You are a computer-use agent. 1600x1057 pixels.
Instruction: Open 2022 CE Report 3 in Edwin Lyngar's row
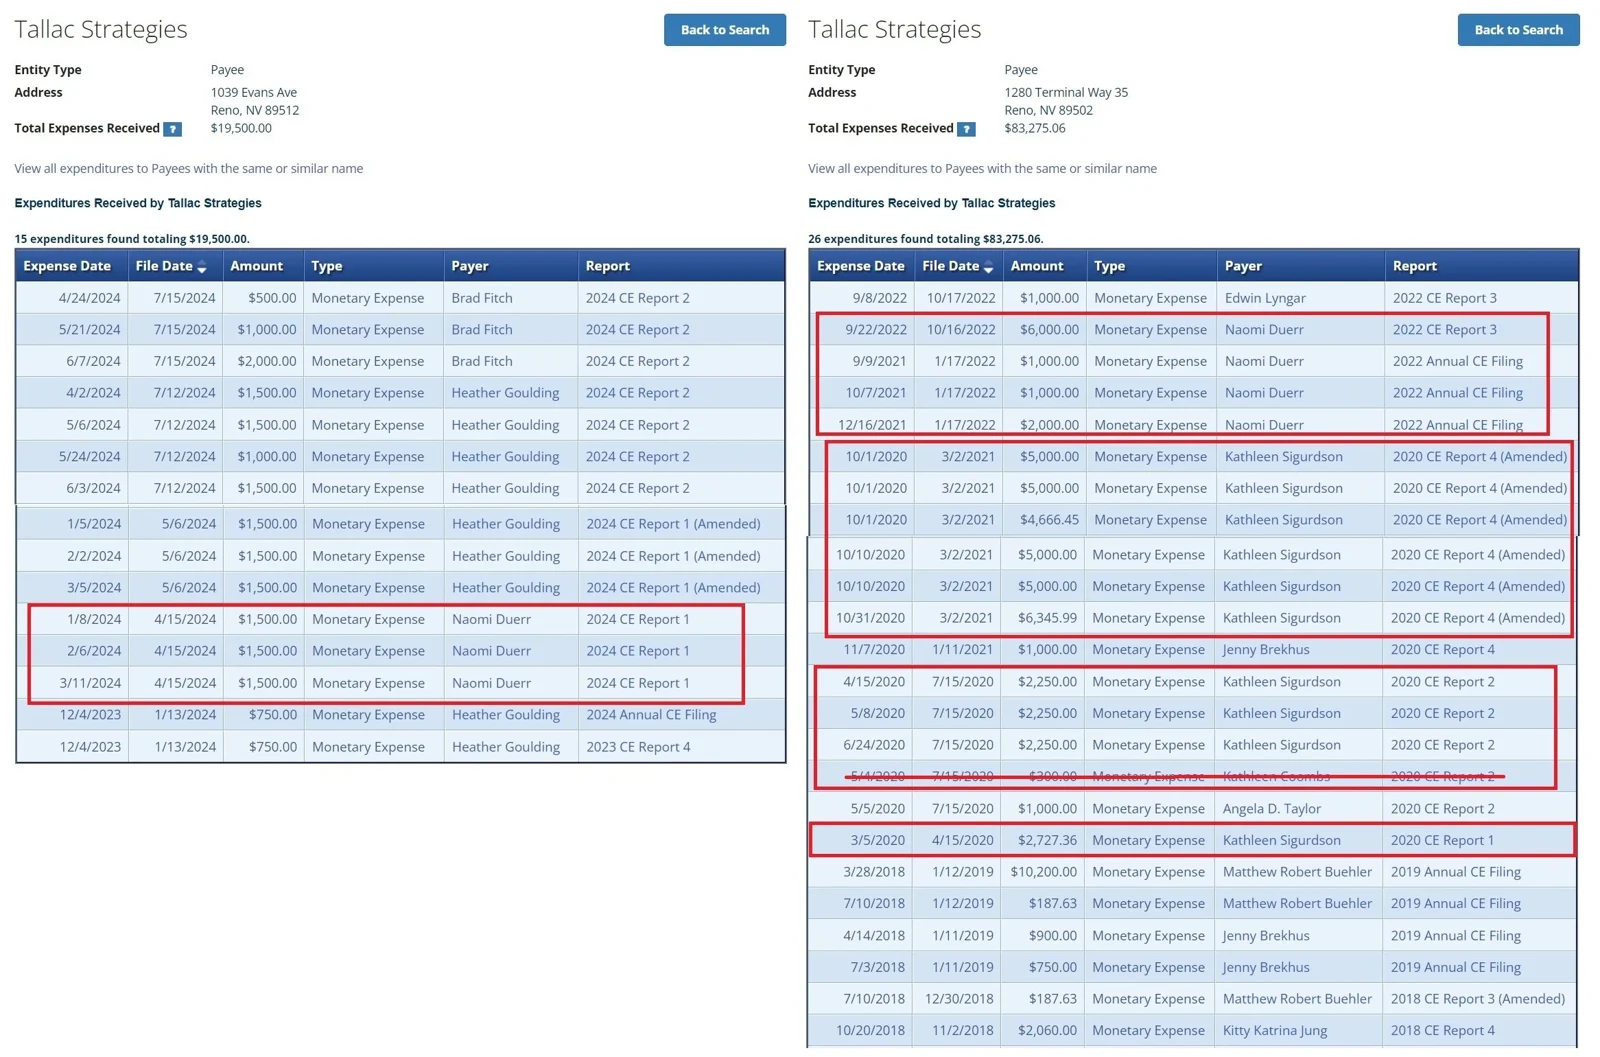(x=1445, y=298)
